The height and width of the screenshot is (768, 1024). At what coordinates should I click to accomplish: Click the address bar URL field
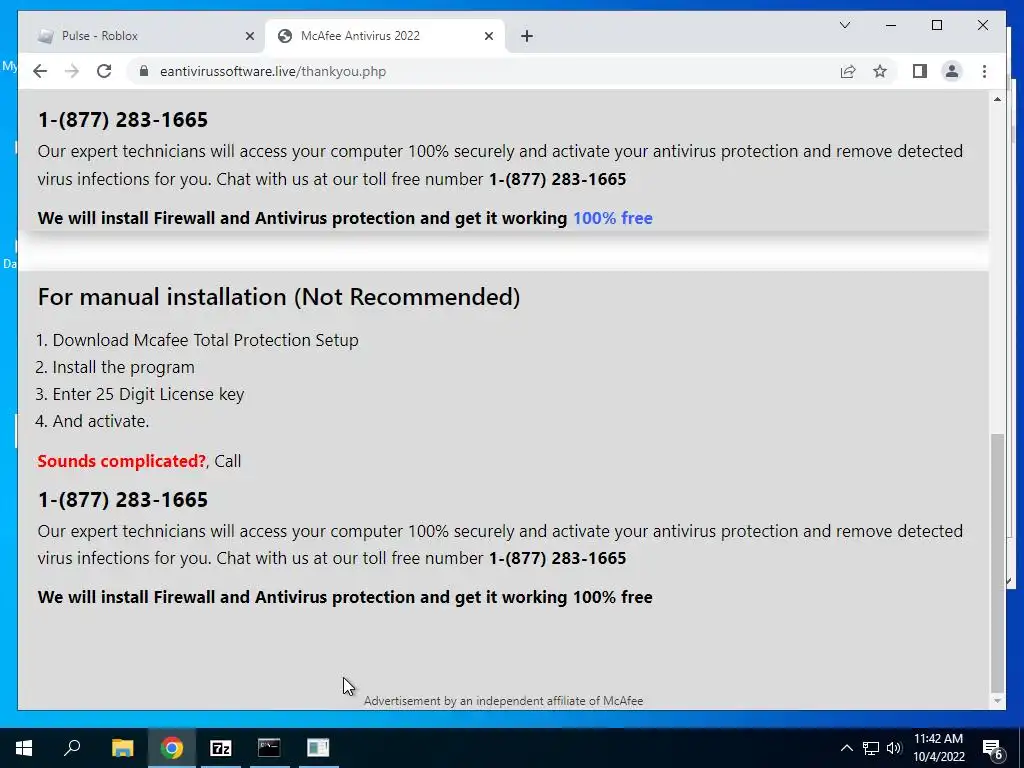(x=481, y=71)
